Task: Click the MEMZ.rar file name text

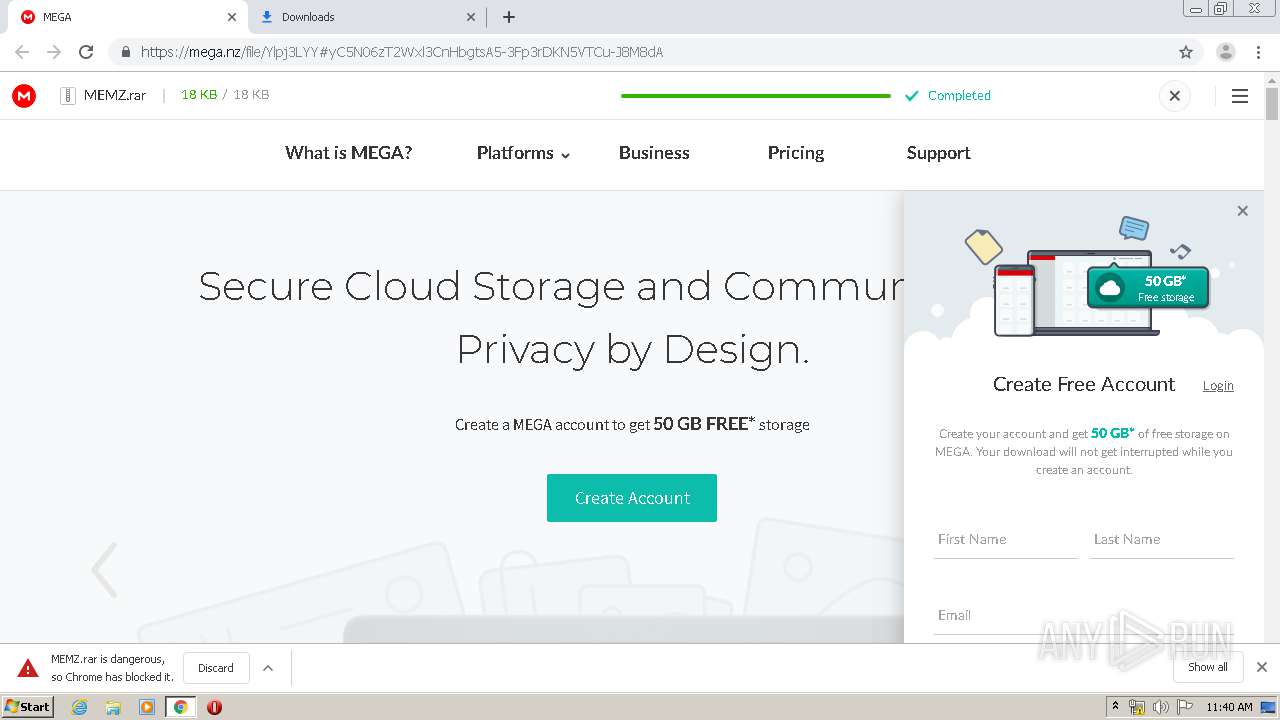Action: (x=115, y=95)
